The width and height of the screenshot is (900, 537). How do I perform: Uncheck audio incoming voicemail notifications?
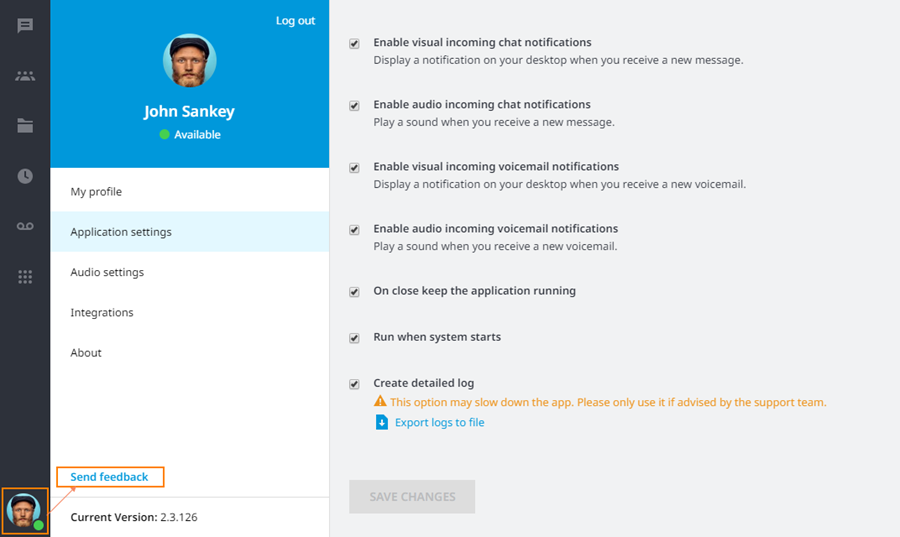tap(354, 230)
